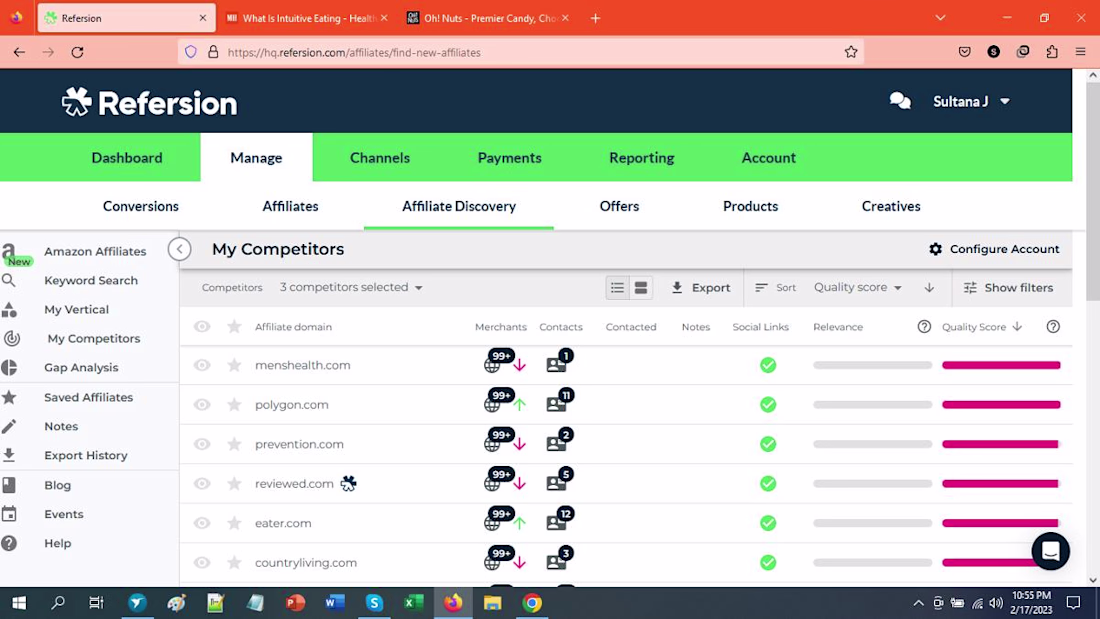1100x619 pixels.
Task: Expand the 3 competitors selected dropdown
Action: point(351,288)
